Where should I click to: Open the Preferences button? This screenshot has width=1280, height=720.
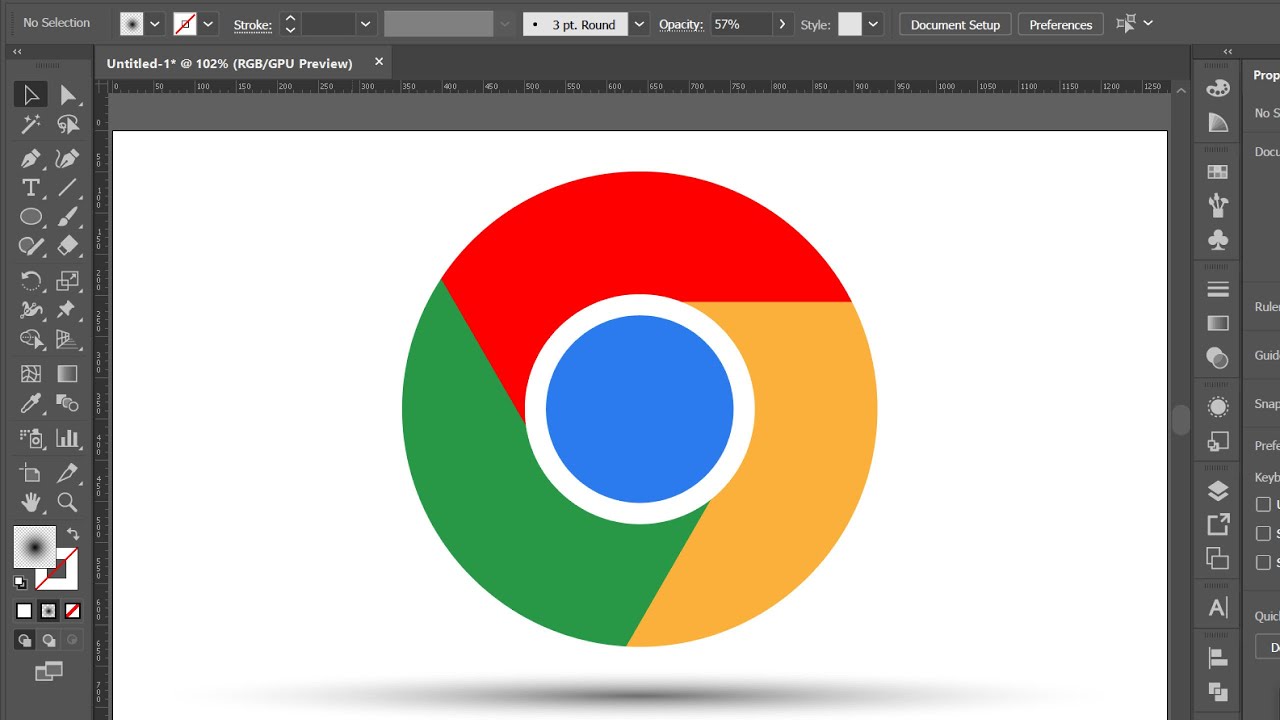tap(1061, 24)
